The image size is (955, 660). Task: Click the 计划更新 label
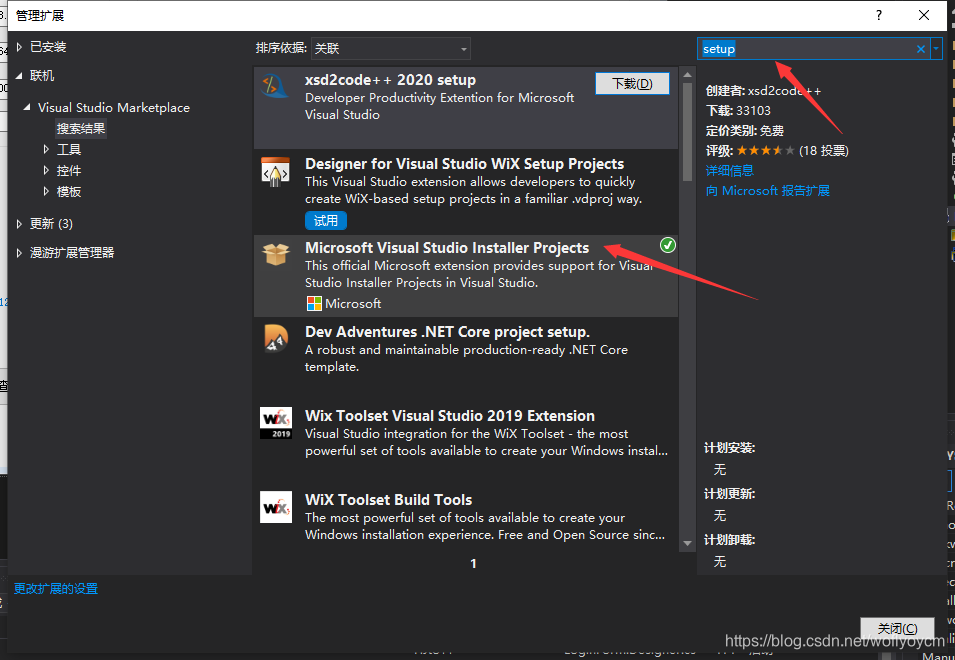pyautogui.click(x=730, y=494)
